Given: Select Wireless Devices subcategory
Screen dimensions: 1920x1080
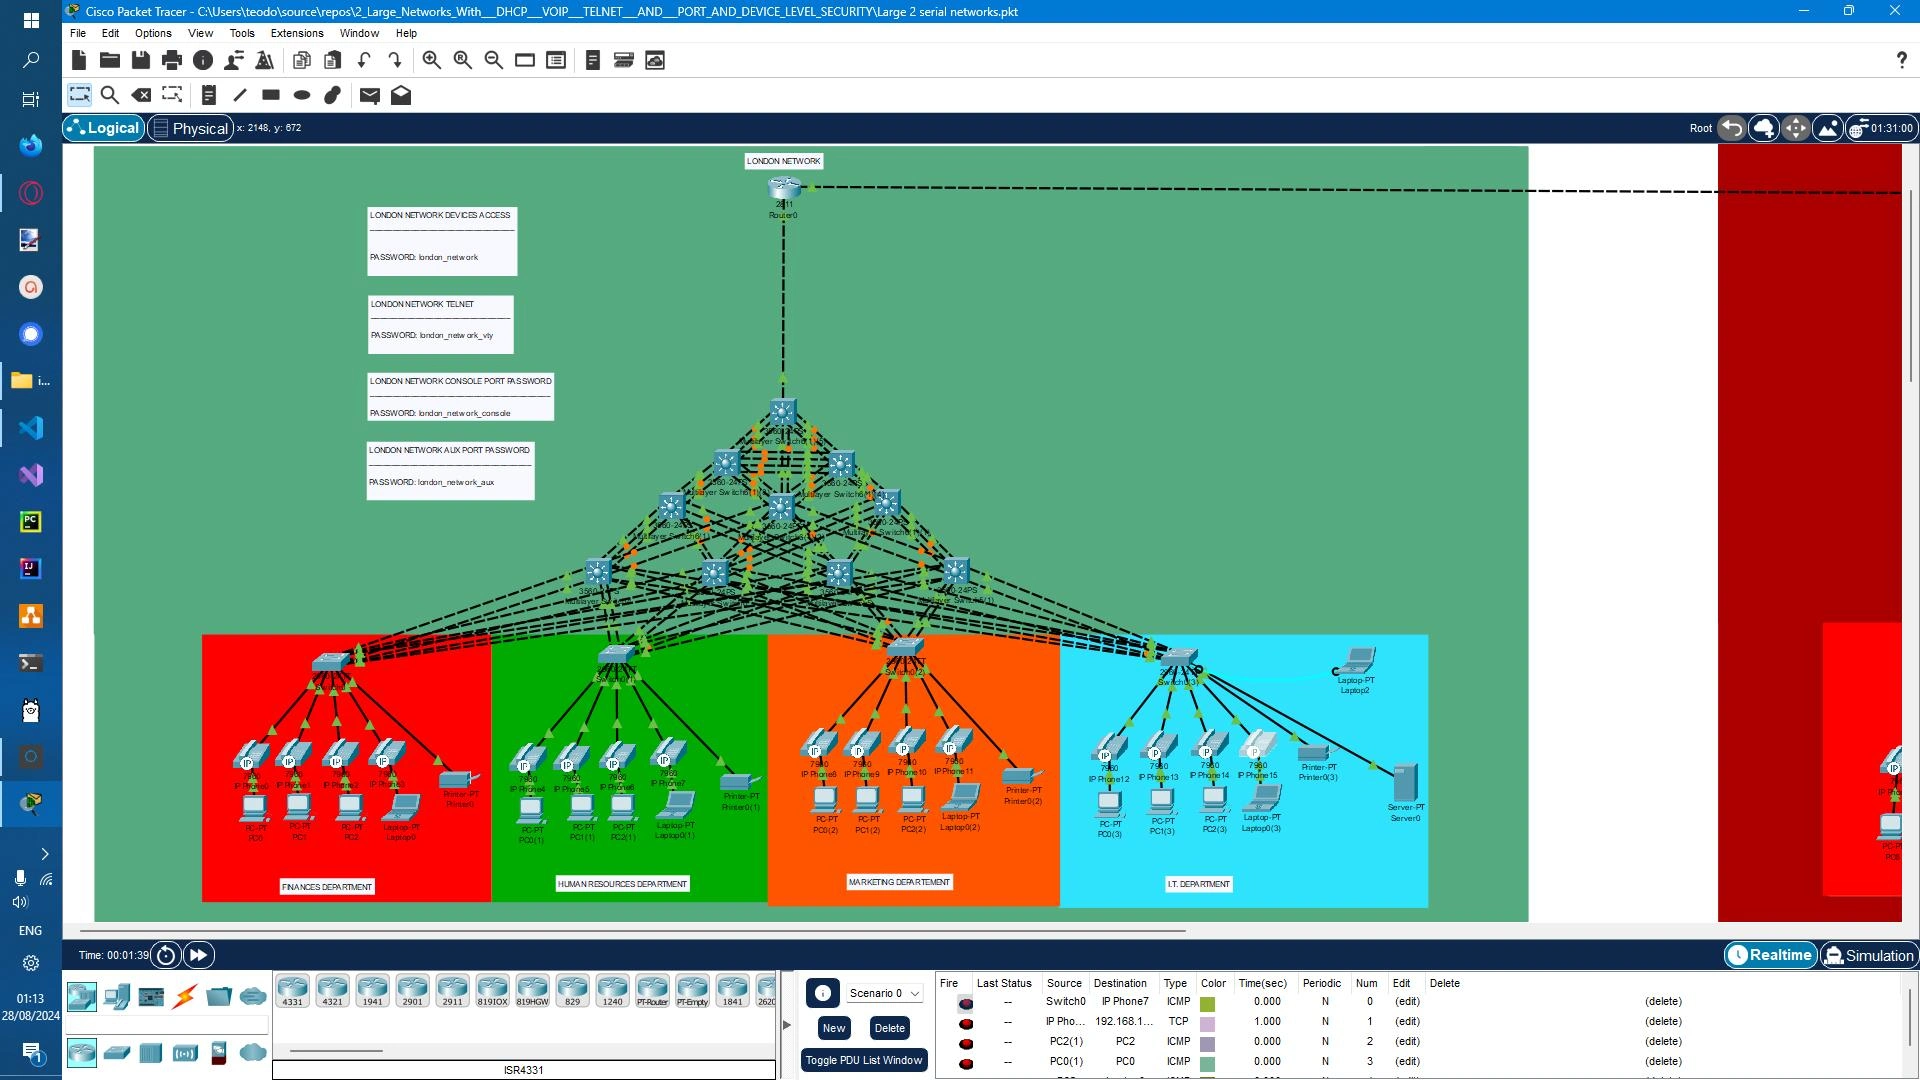Looking at the screenshot, I should click(x=185, y=1052).
